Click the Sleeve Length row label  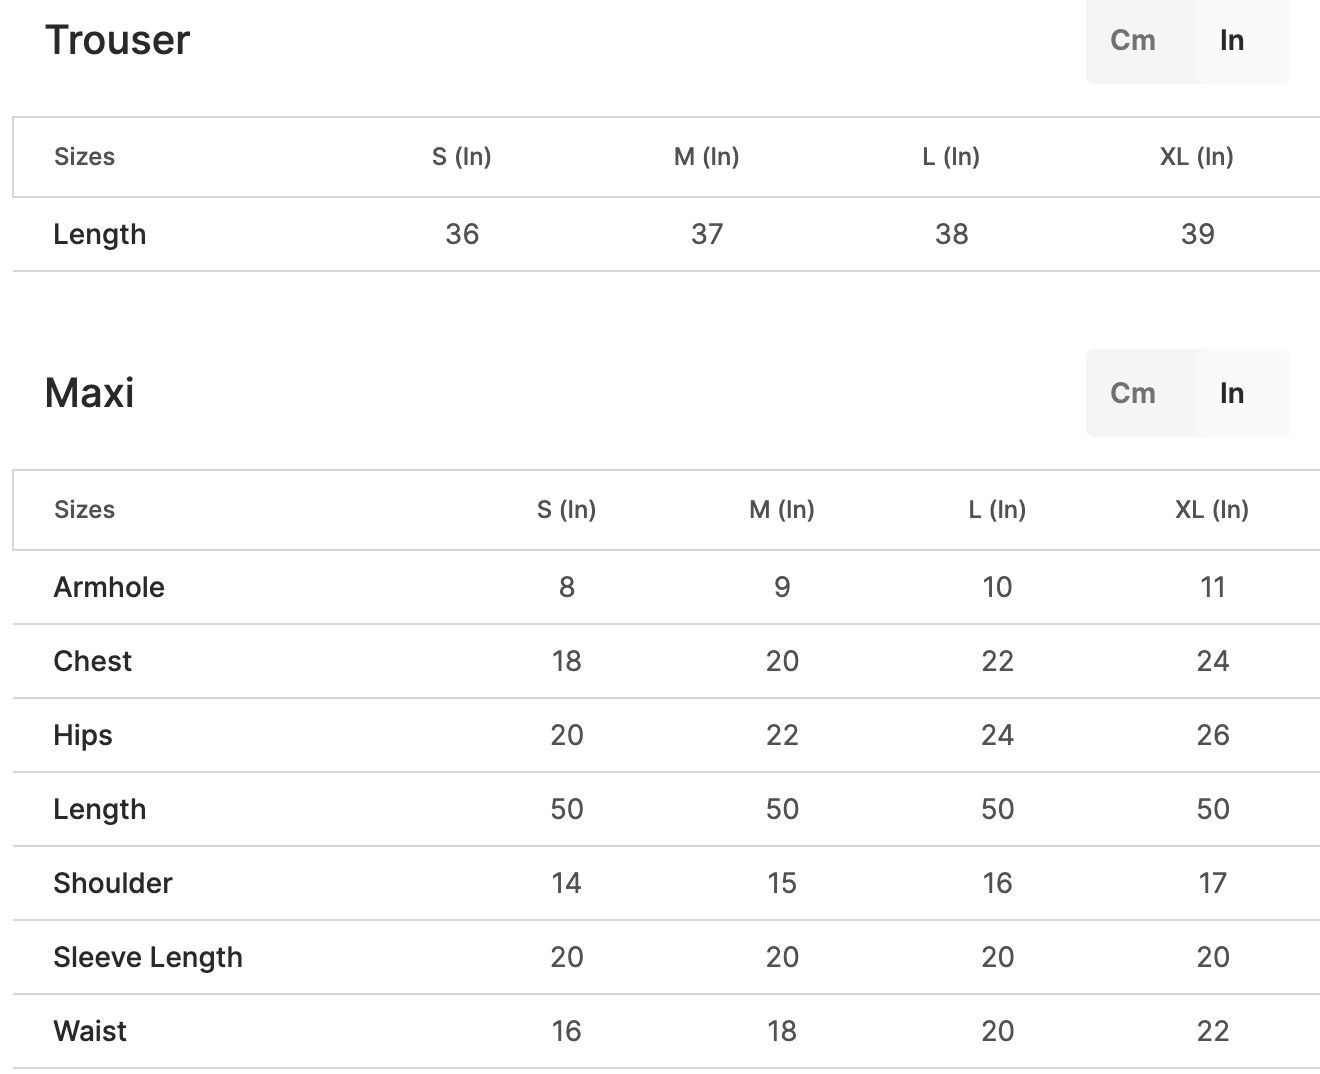148,957
